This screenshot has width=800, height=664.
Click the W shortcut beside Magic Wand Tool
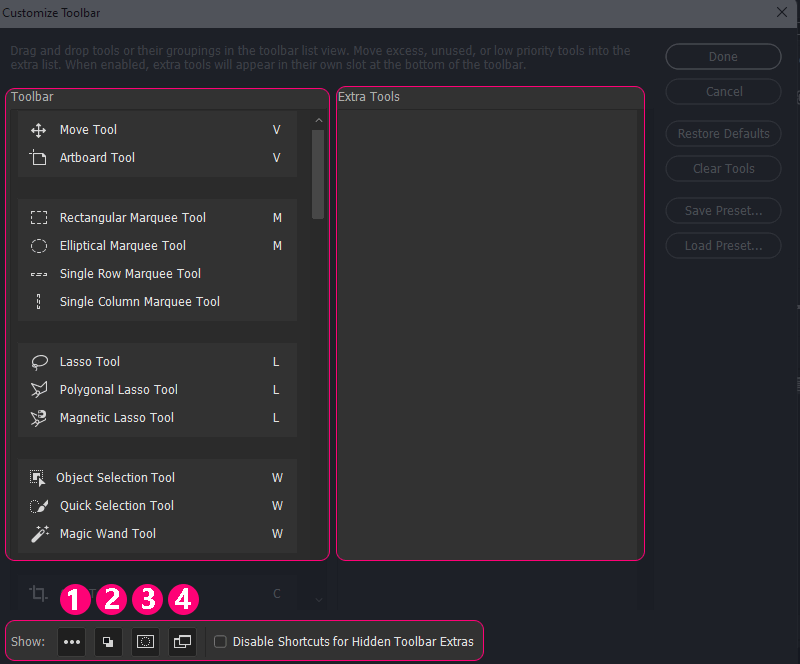(277, 534)
